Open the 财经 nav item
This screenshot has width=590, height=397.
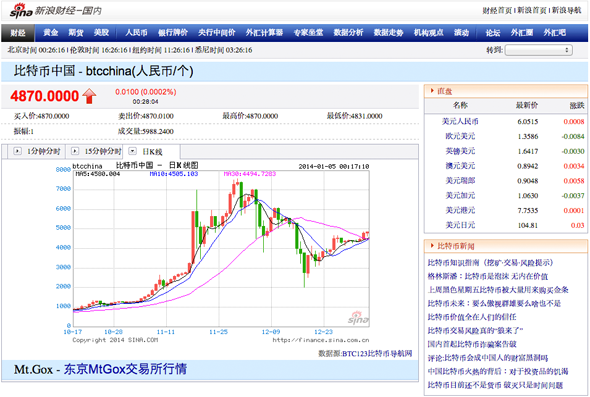click(x=18, y=33)
